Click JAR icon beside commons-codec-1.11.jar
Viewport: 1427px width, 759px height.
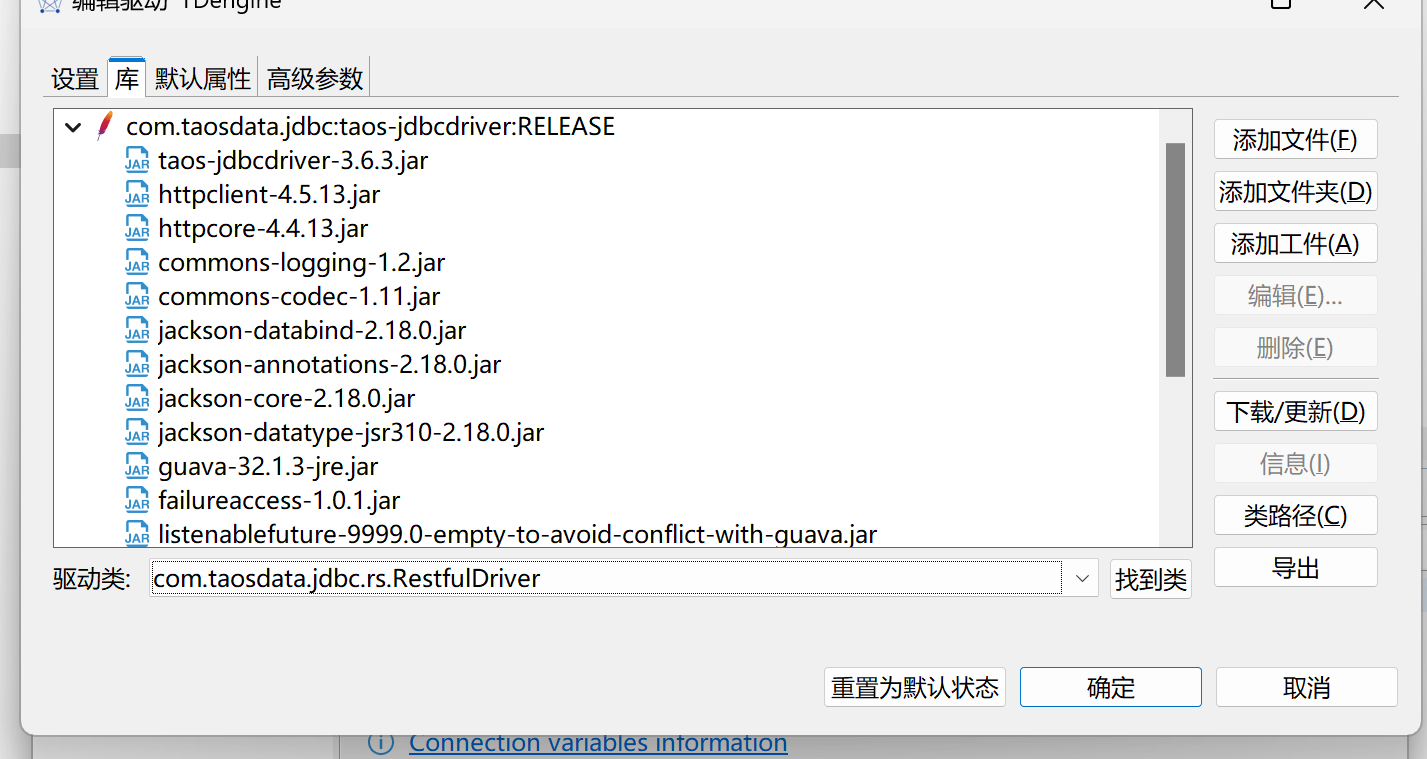click(137, 296)
